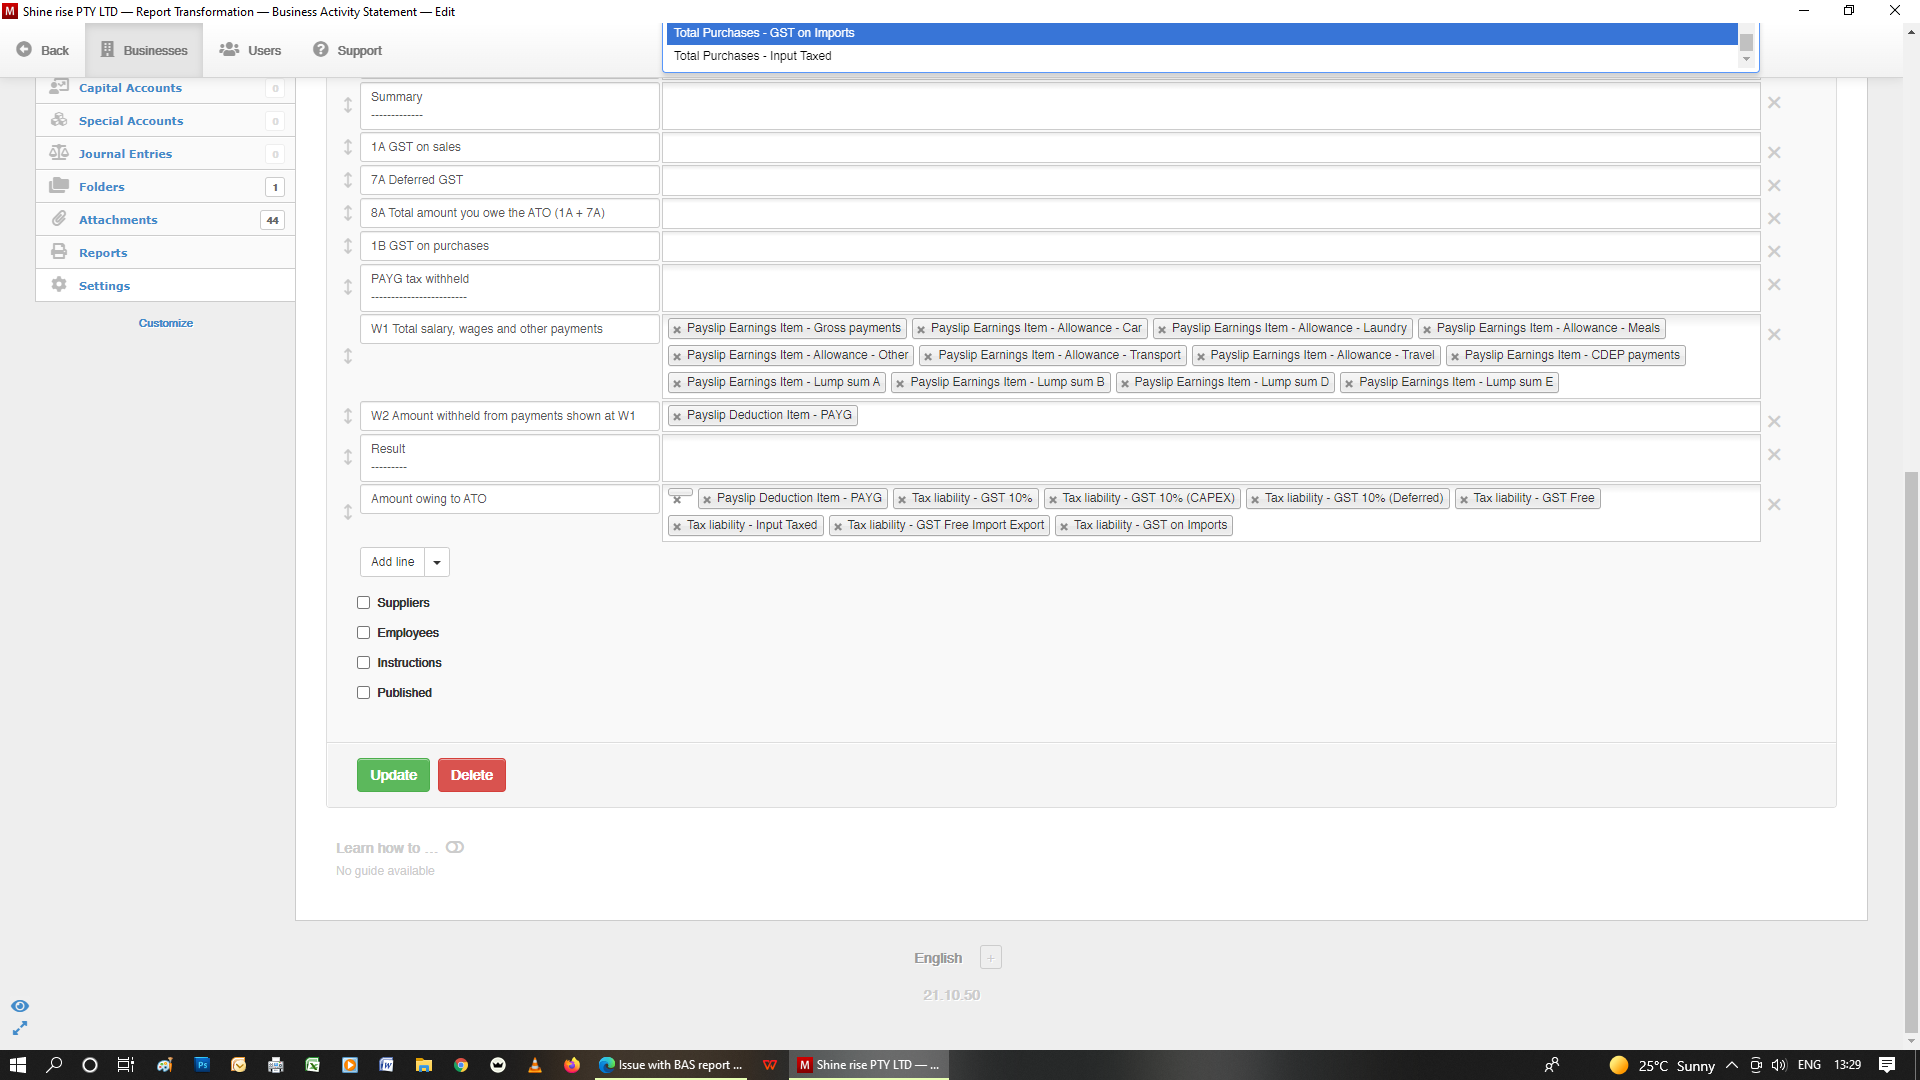Open the Add line dropdown arrow
Viewport: 1920px width, 1080px height.
pyautogui.click(x=437, y=562)
